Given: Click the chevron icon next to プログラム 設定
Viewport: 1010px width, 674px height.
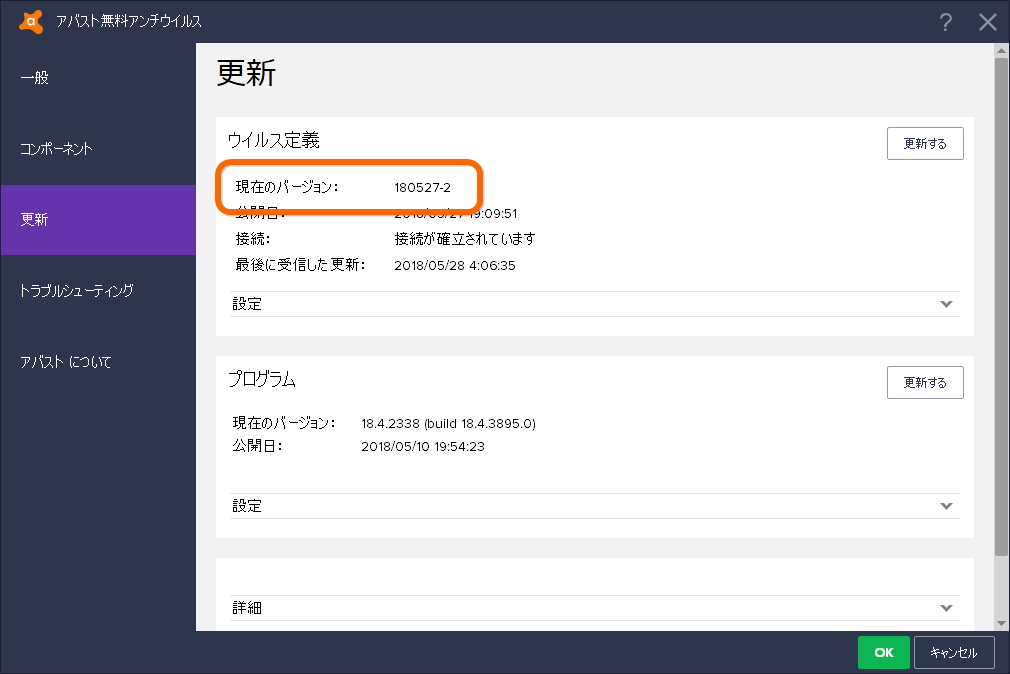Looking at the screenshot, I should pyautogui.click(x=946, y=506).
